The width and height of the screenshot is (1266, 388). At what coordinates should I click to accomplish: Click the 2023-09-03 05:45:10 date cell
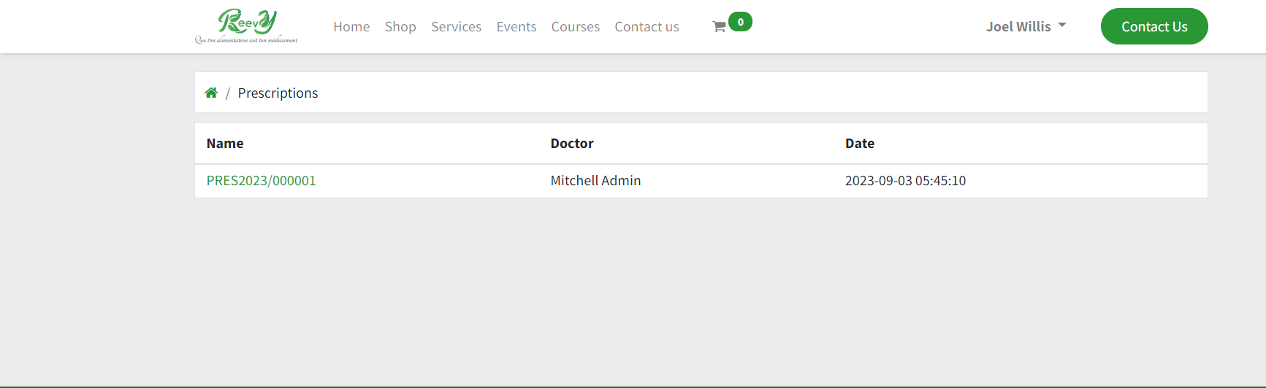point(905,181)
